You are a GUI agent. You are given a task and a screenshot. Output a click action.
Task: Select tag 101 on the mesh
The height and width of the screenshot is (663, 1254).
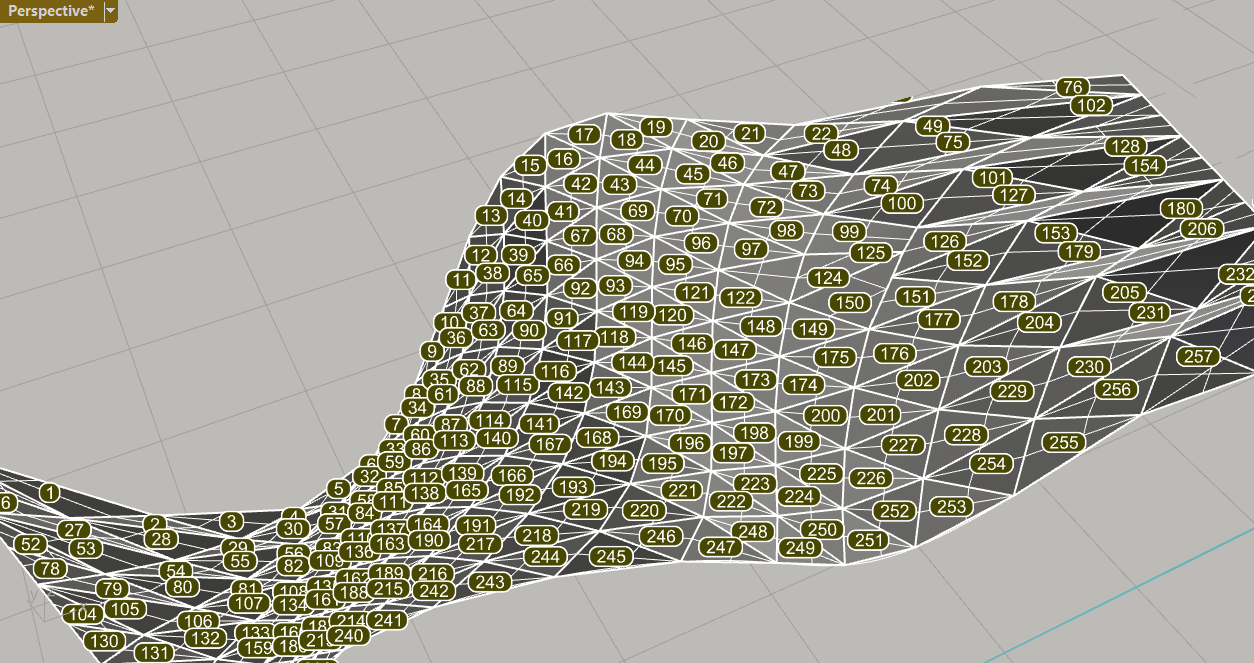click(992, 177)
